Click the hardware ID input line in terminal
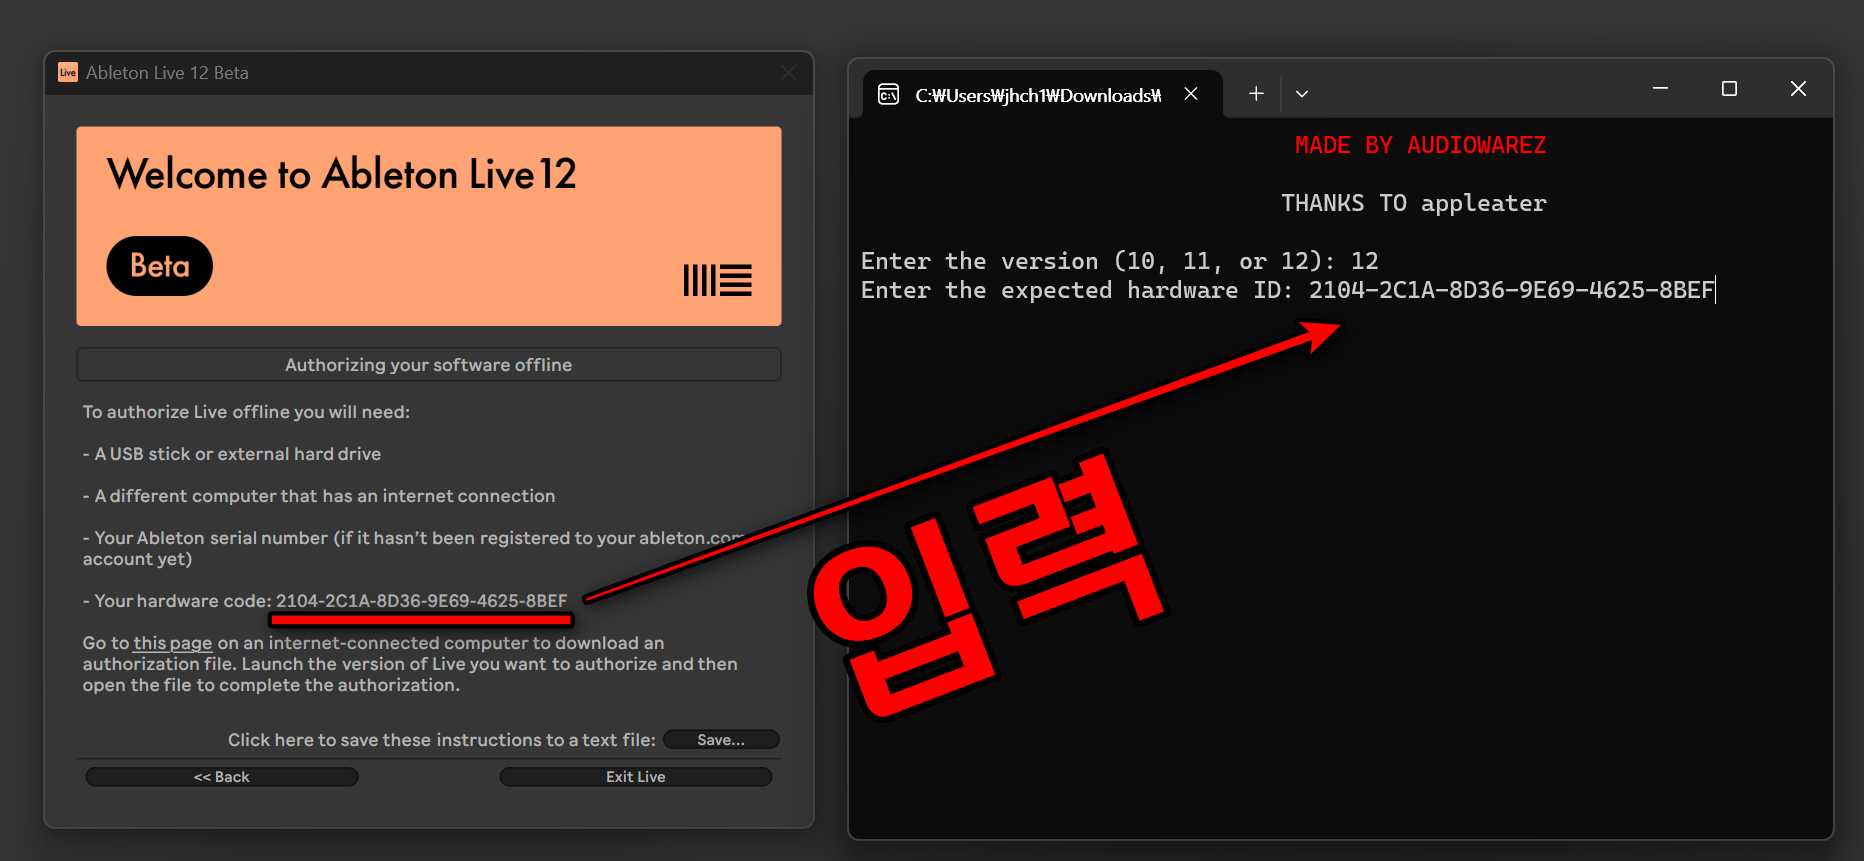This screenshot has height=861, width=1864. [x=1288, y=291]
